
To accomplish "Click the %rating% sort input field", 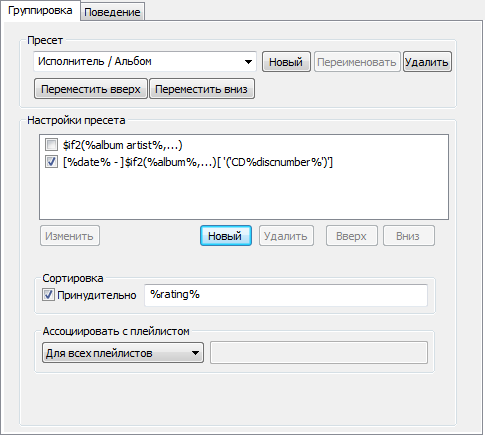I will point(286,295).
